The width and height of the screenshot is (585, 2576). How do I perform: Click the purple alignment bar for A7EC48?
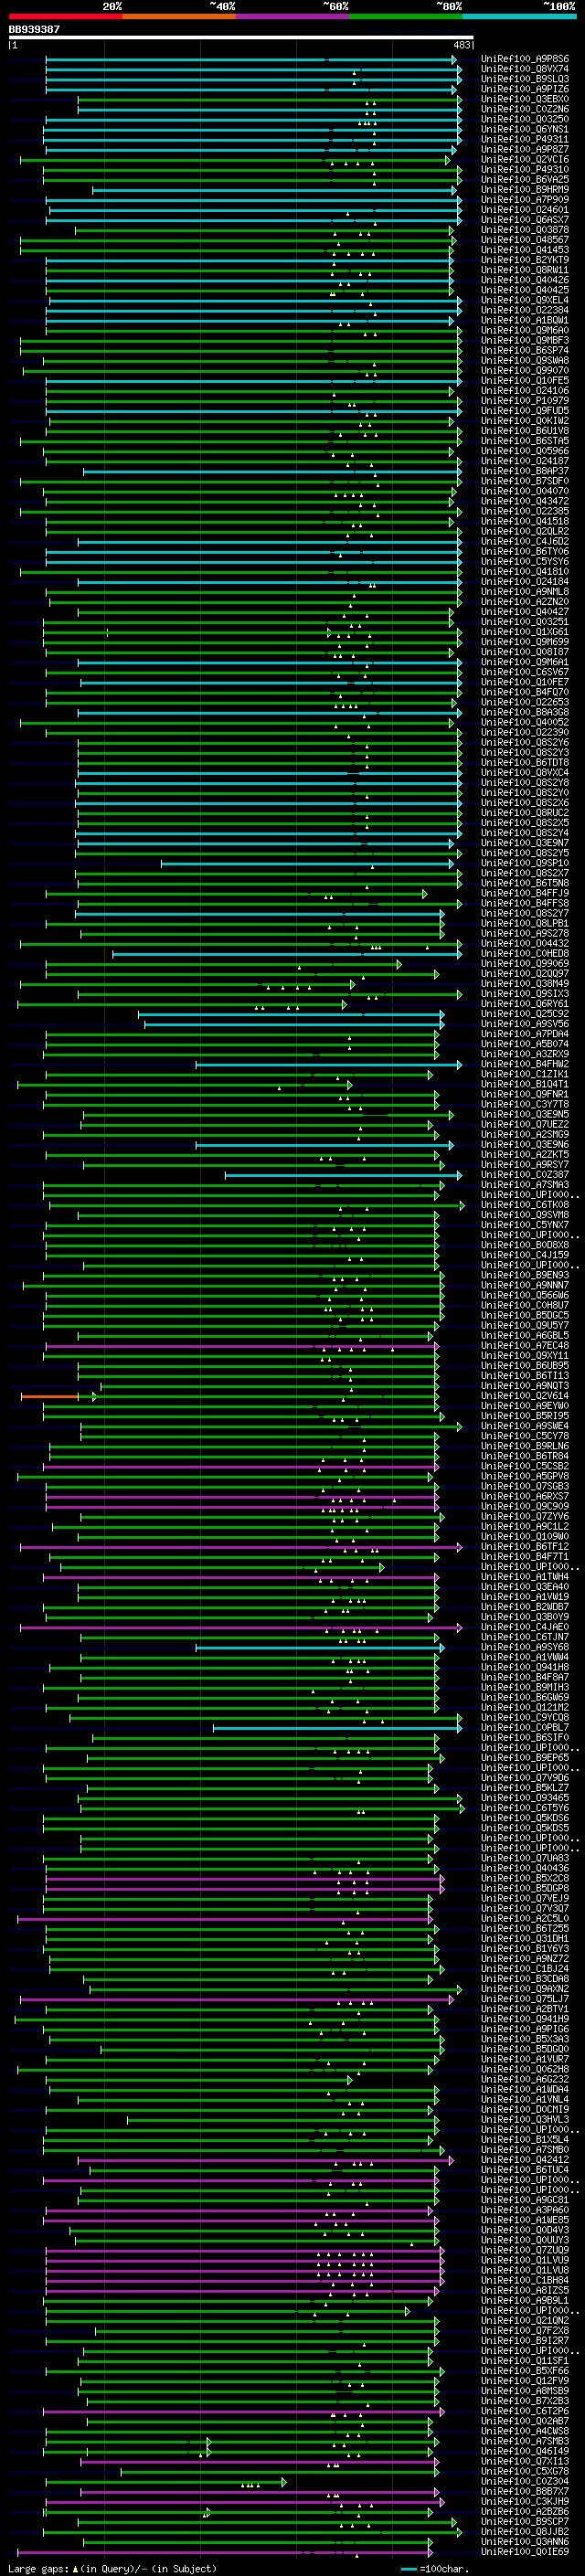[240, 1346]
